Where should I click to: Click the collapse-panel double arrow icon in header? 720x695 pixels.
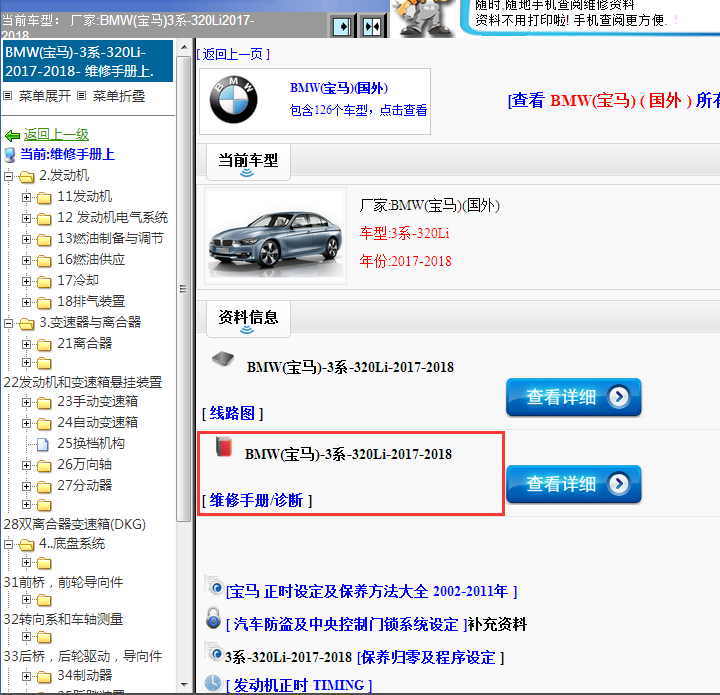coord(372,27)
